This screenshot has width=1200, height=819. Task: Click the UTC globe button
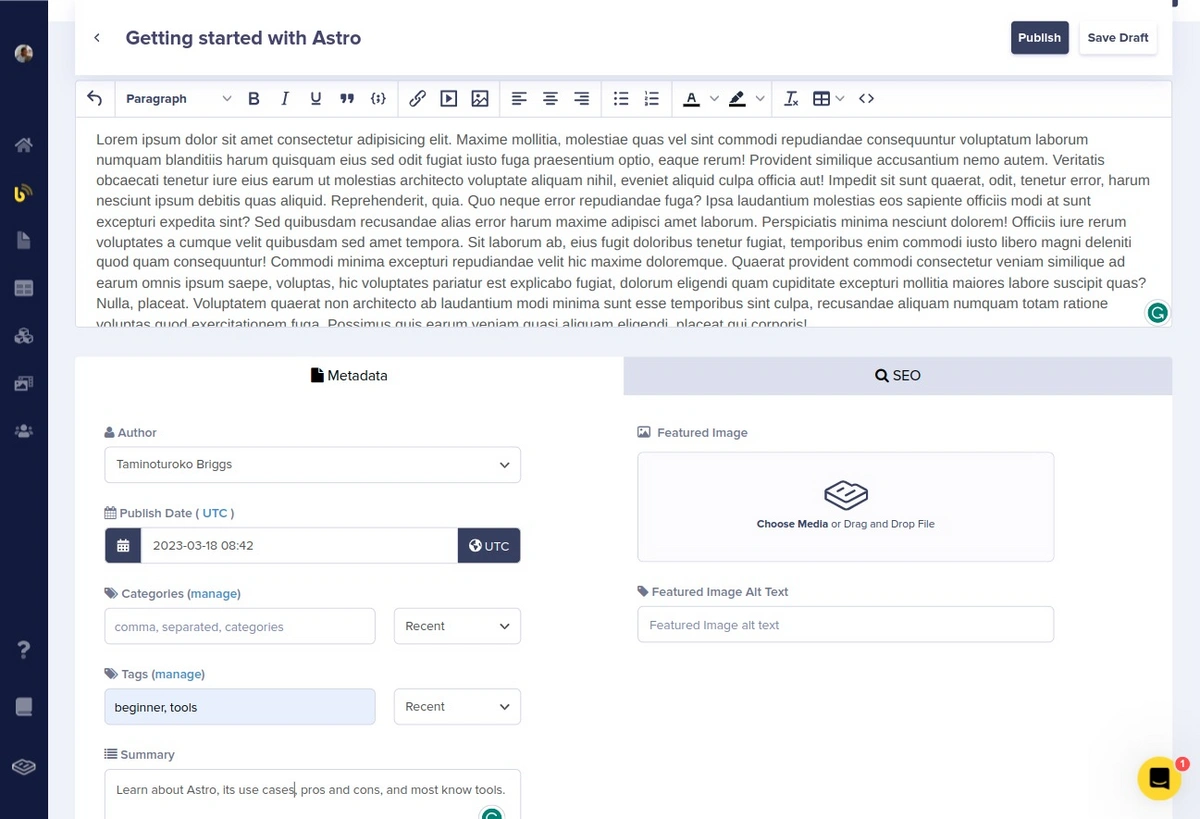click(489, 546)
